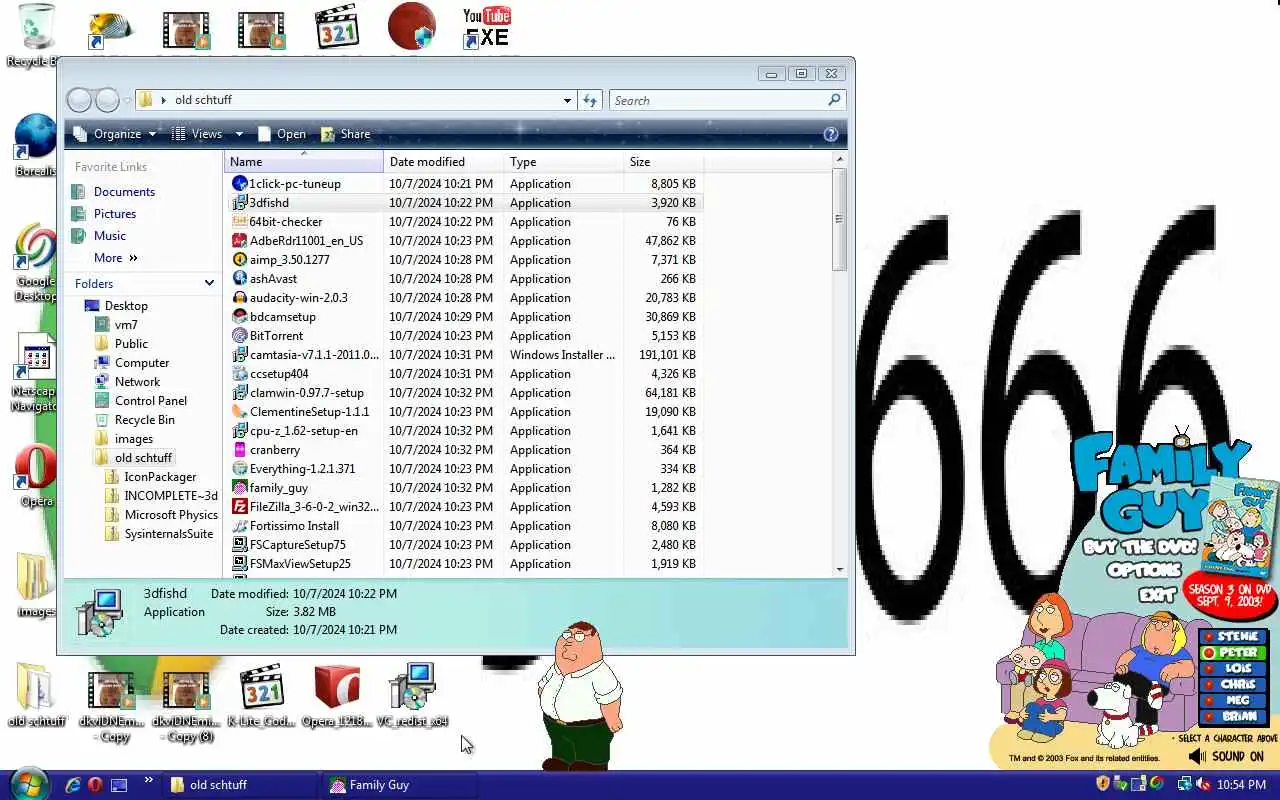Click EXIT in Family Guy widget

click(1156, 595)
